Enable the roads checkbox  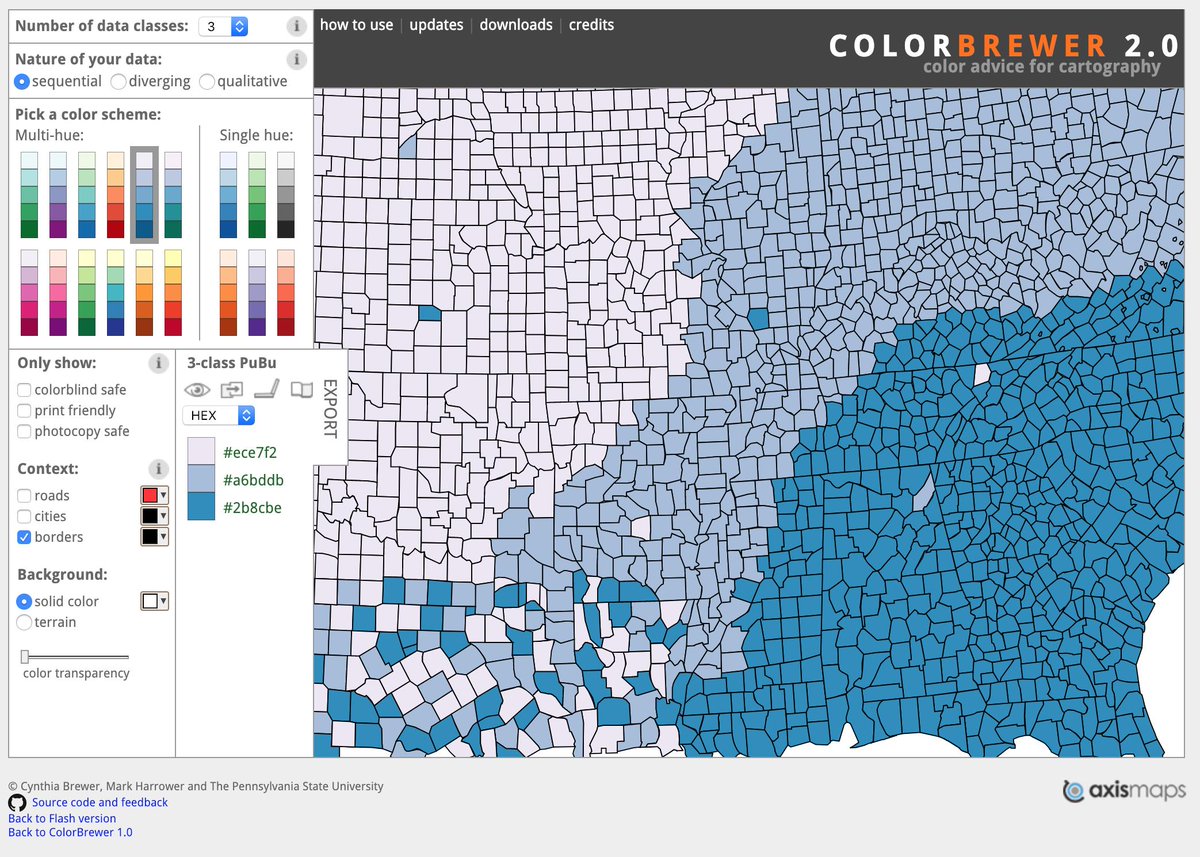(x=24, y=496)
